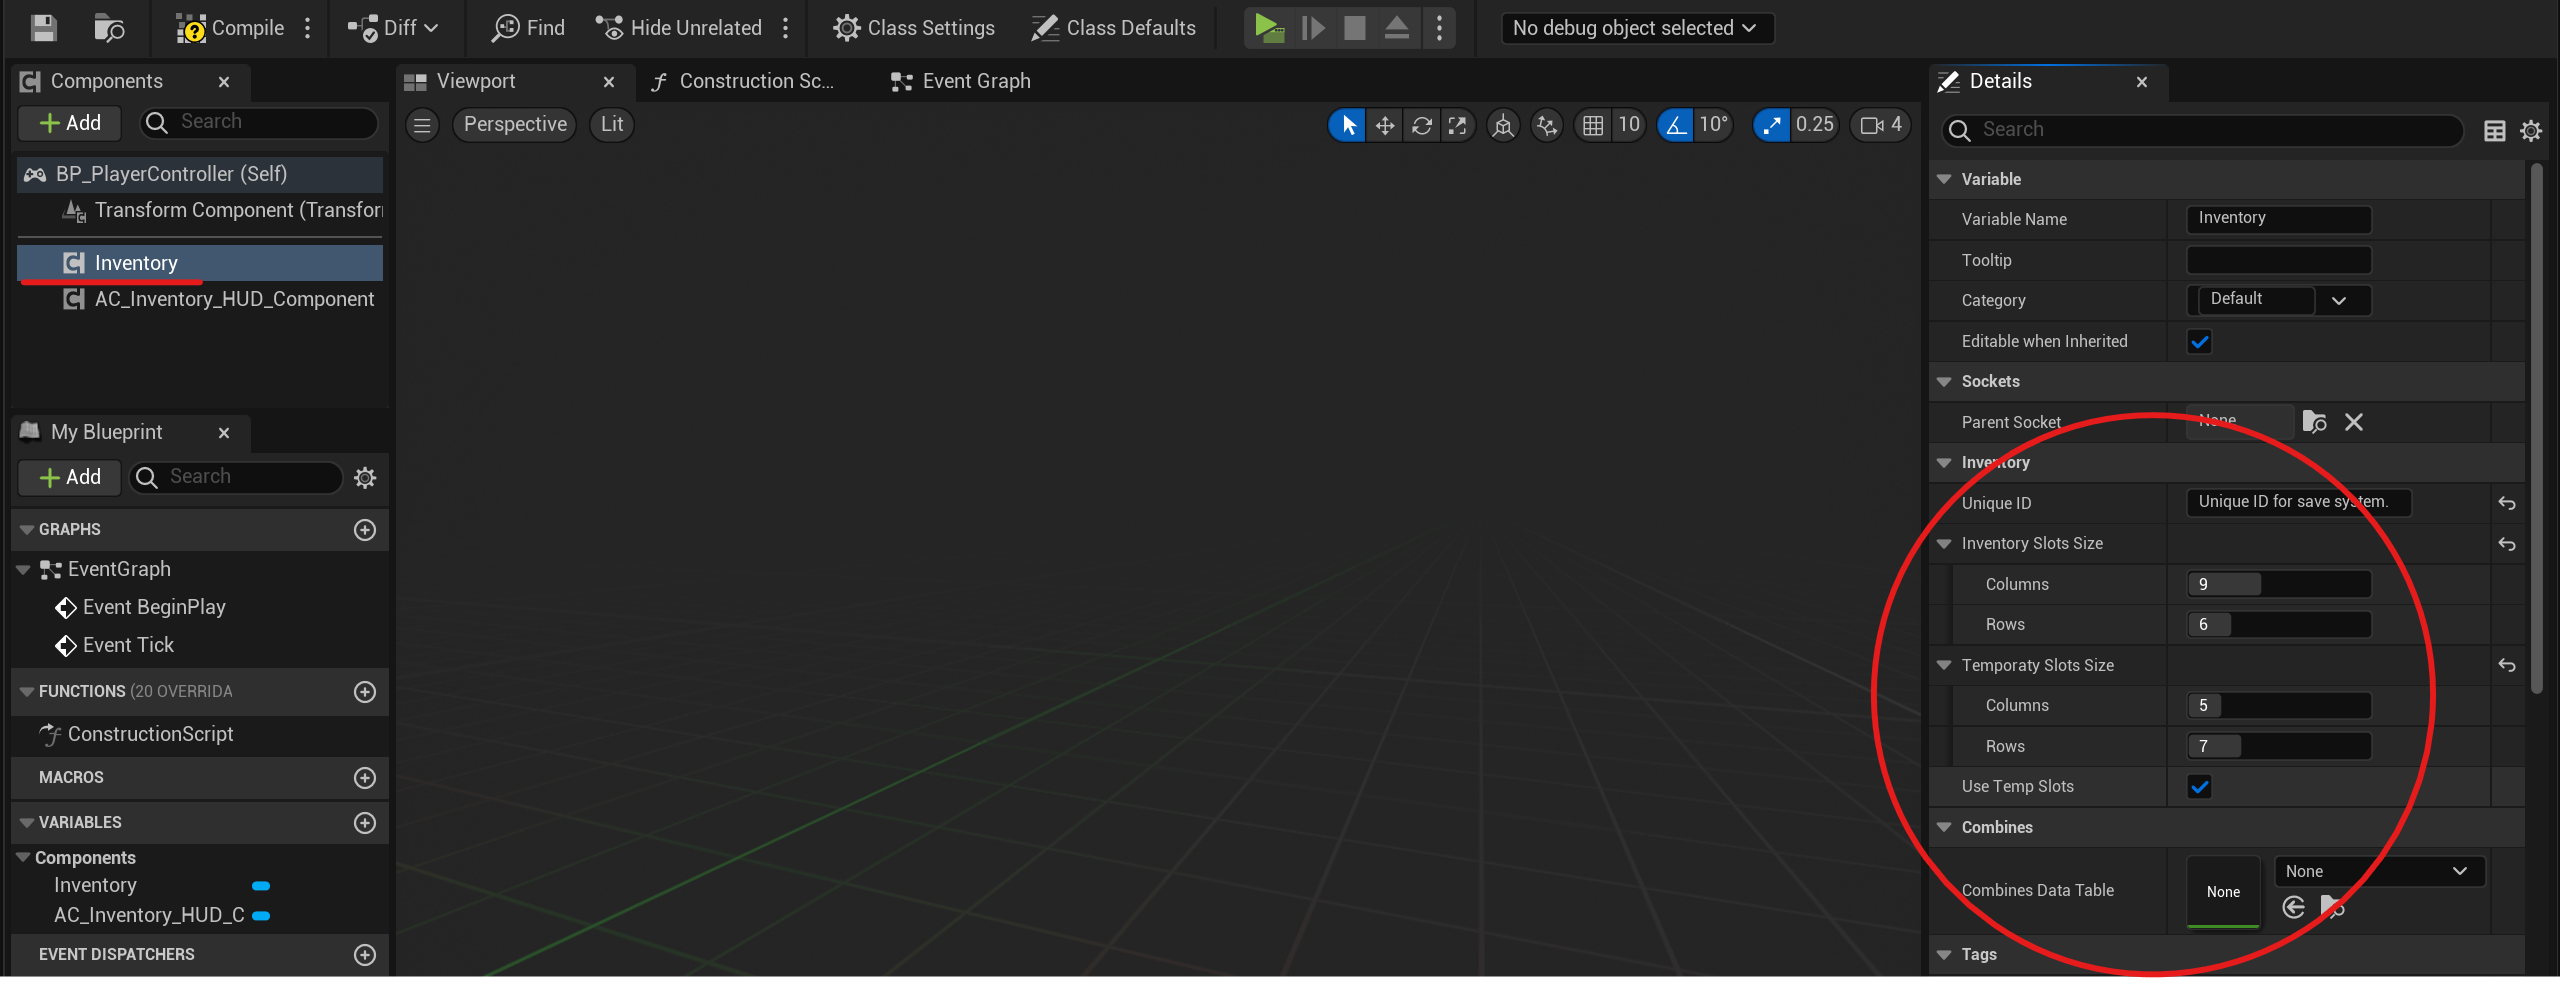Add a new event dispatcher plus icon

[x=365, y=955]
